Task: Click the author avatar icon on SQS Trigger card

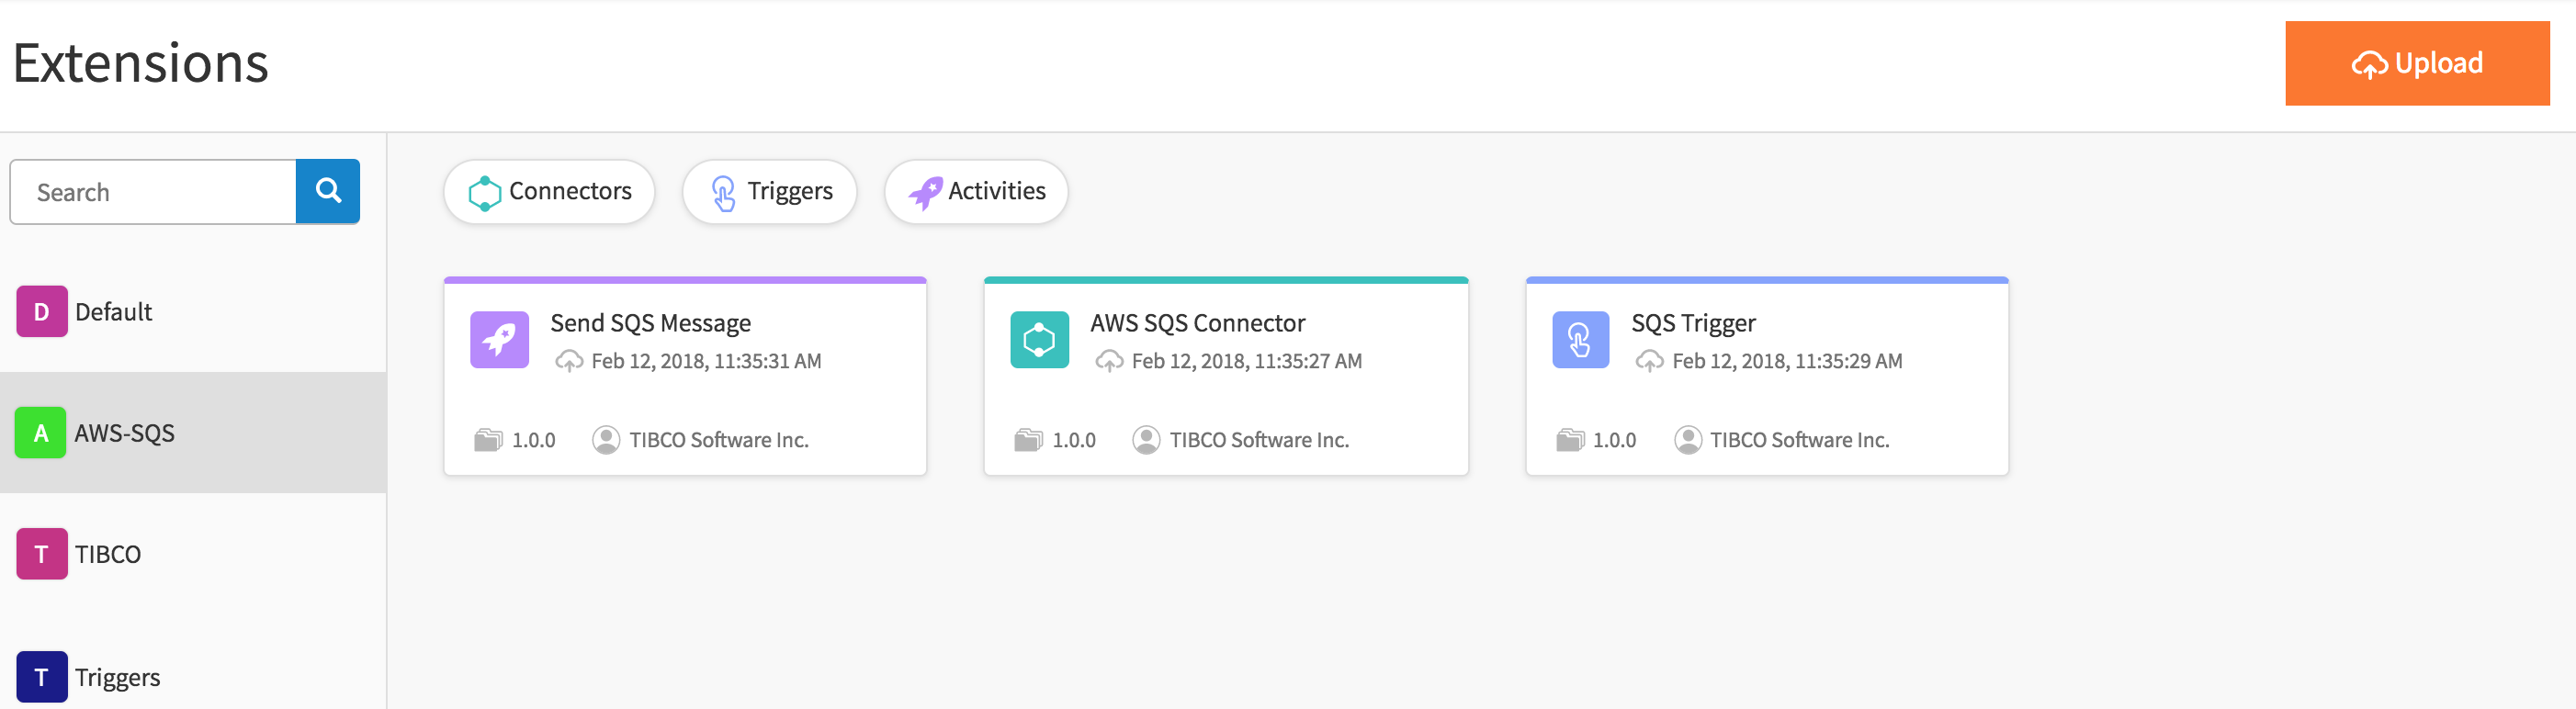Action: tap(1687, 440)
